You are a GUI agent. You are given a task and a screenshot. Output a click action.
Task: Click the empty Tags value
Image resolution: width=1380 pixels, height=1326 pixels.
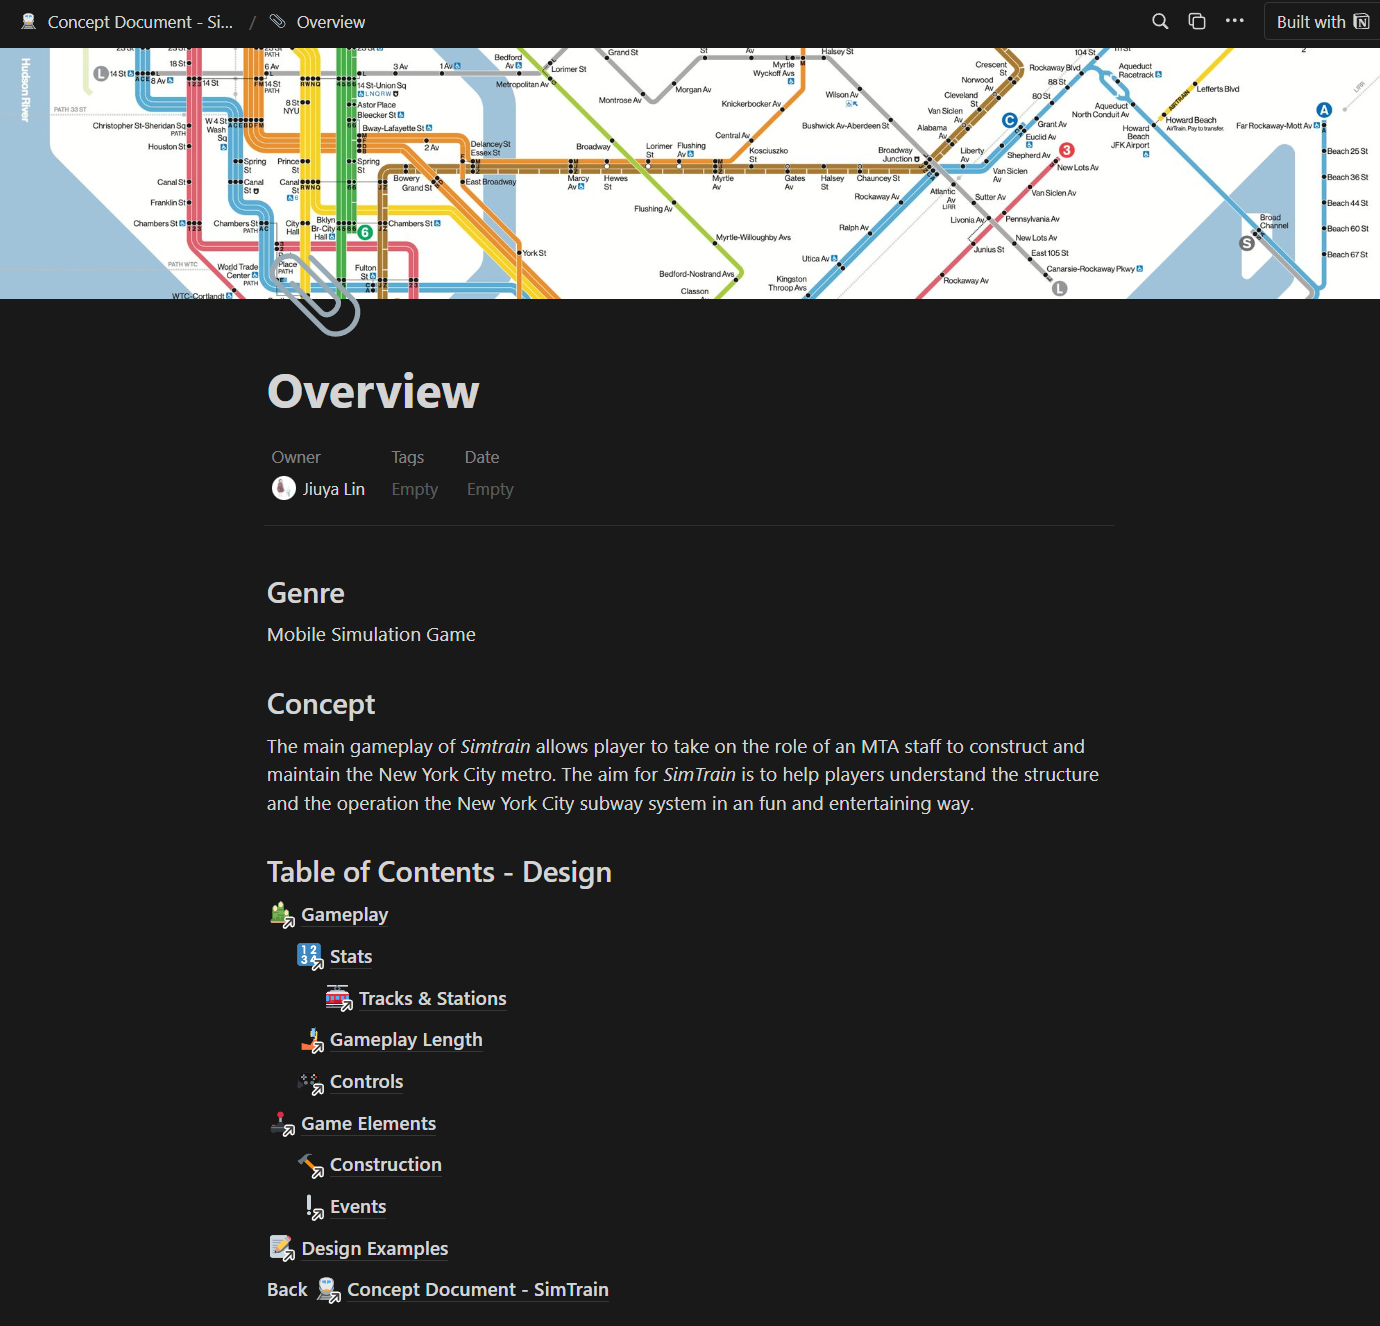click(415, 489)
